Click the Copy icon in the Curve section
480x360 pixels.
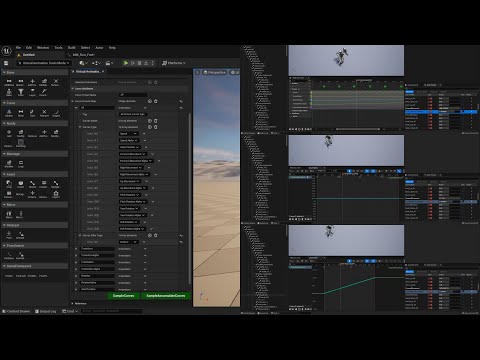[x=32, y=113]
